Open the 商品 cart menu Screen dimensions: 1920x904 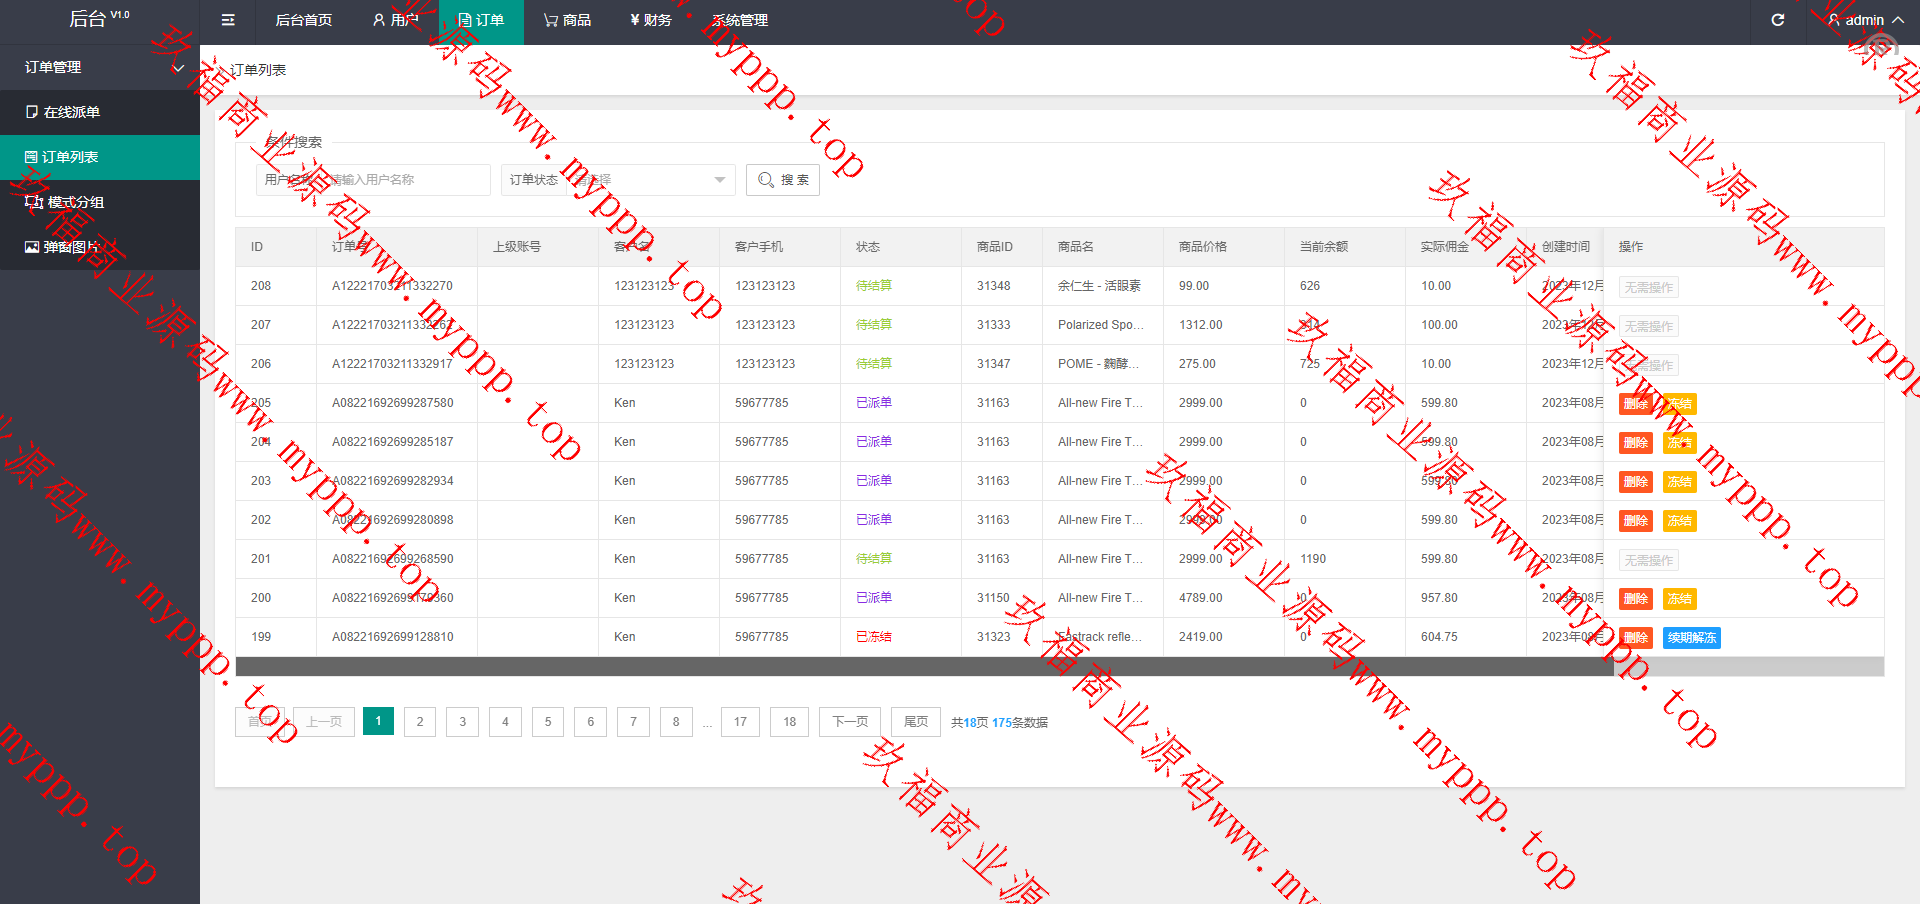[x=567, y=20]
